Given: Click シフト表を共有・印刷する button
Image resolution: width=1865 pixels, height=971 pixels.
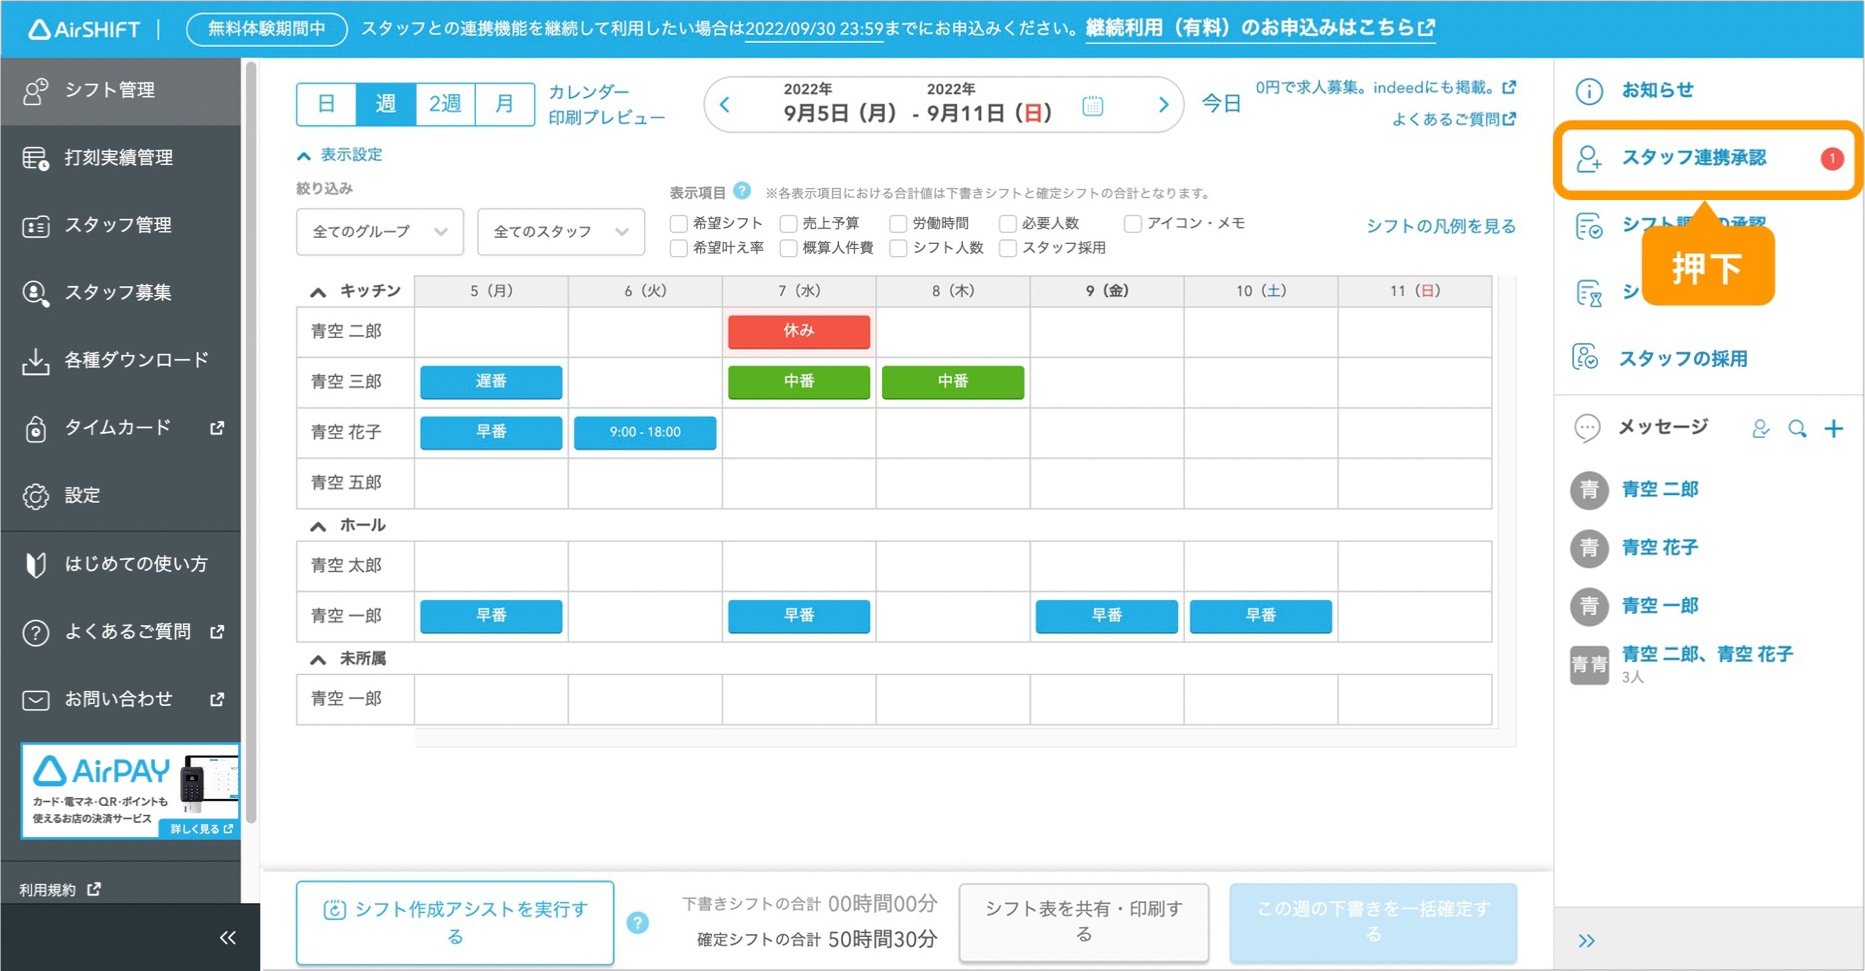Looking at the screenshot, I should 1083,922.
